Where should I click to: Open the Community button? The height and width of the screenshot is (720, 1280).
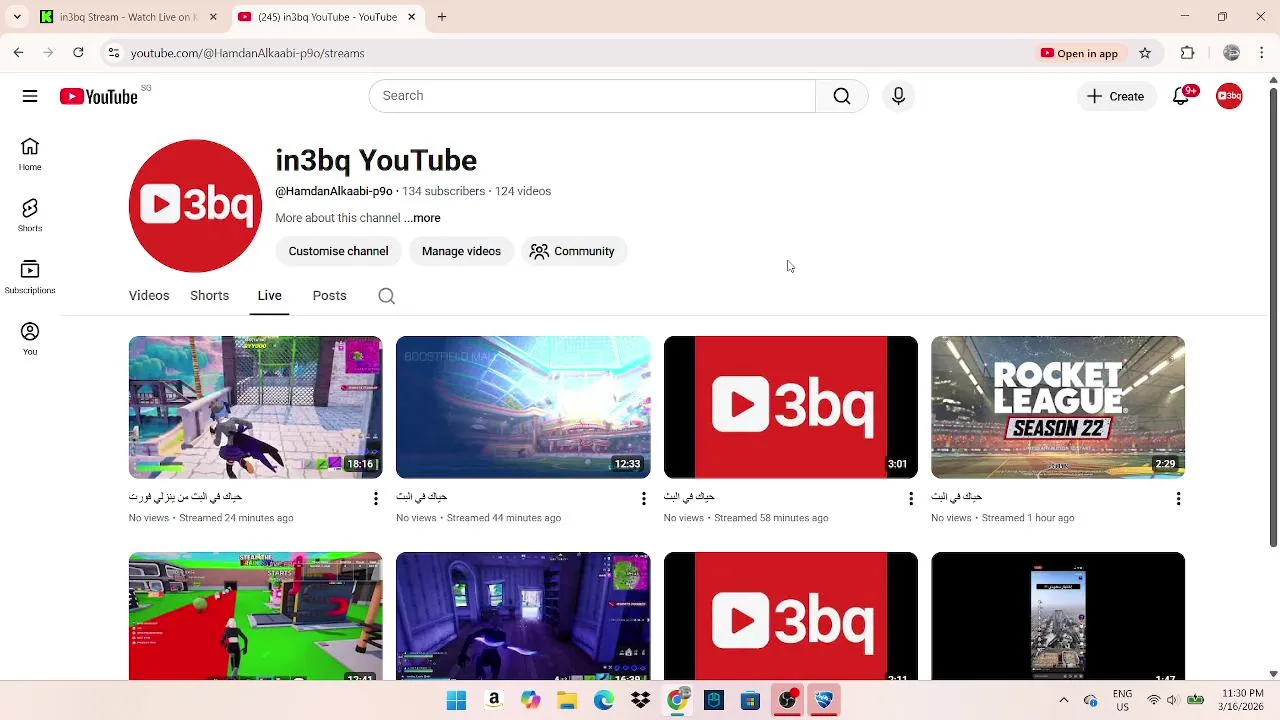(x=572, y=251)
